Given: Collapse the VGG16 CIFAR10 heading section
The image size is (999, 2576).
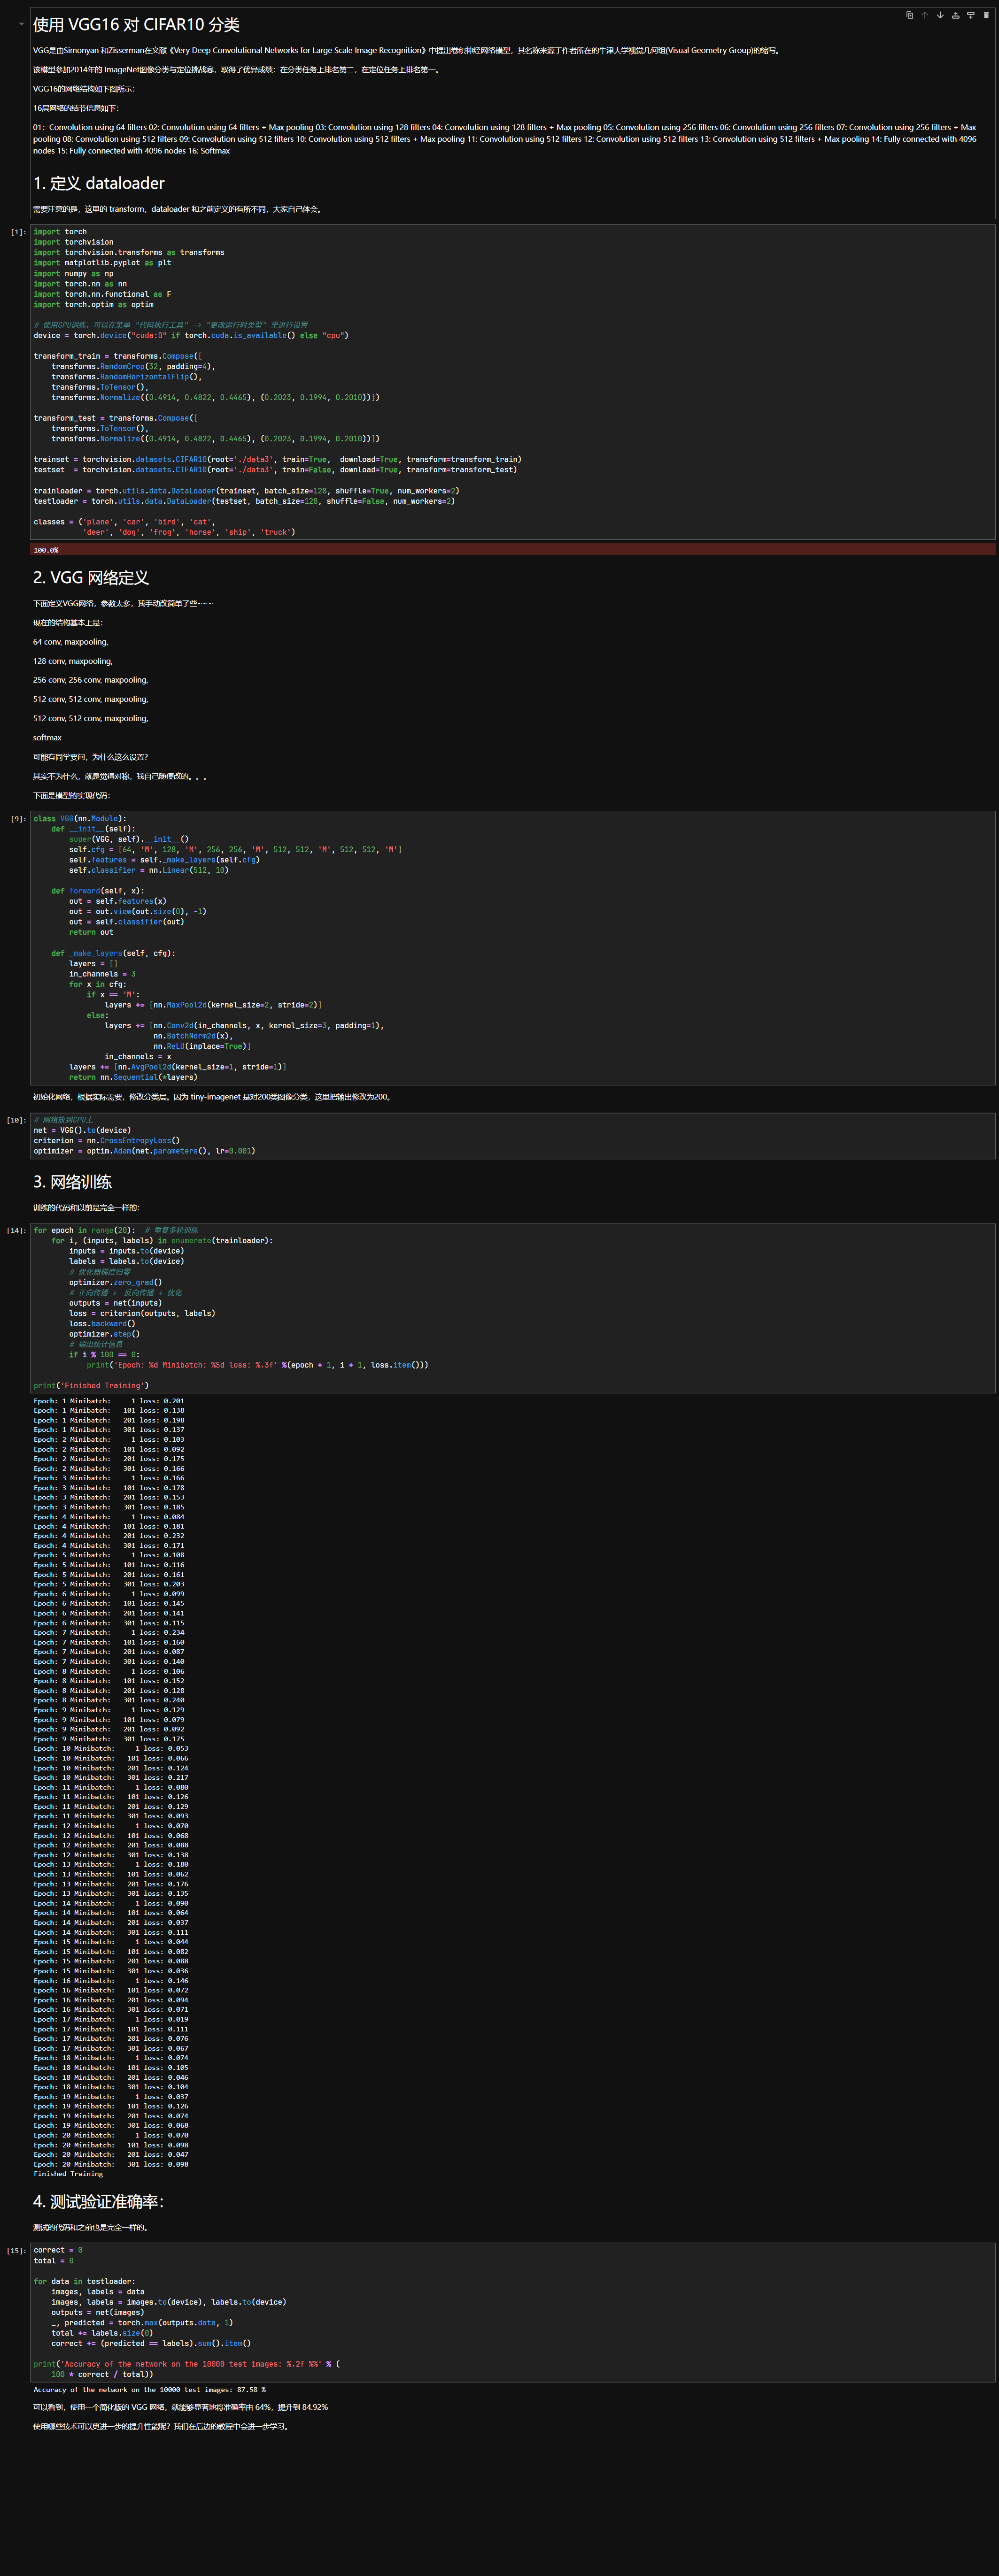Looking at the screenshot, I should tap(21, 24).
